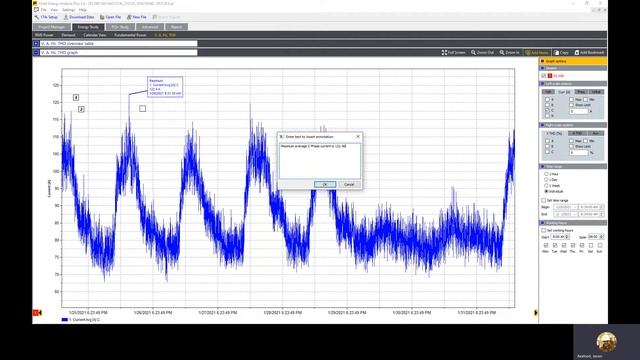Enable the Set working hours checkbox
The width and height of the screenshot is (640, 360).
coord(543,230)
